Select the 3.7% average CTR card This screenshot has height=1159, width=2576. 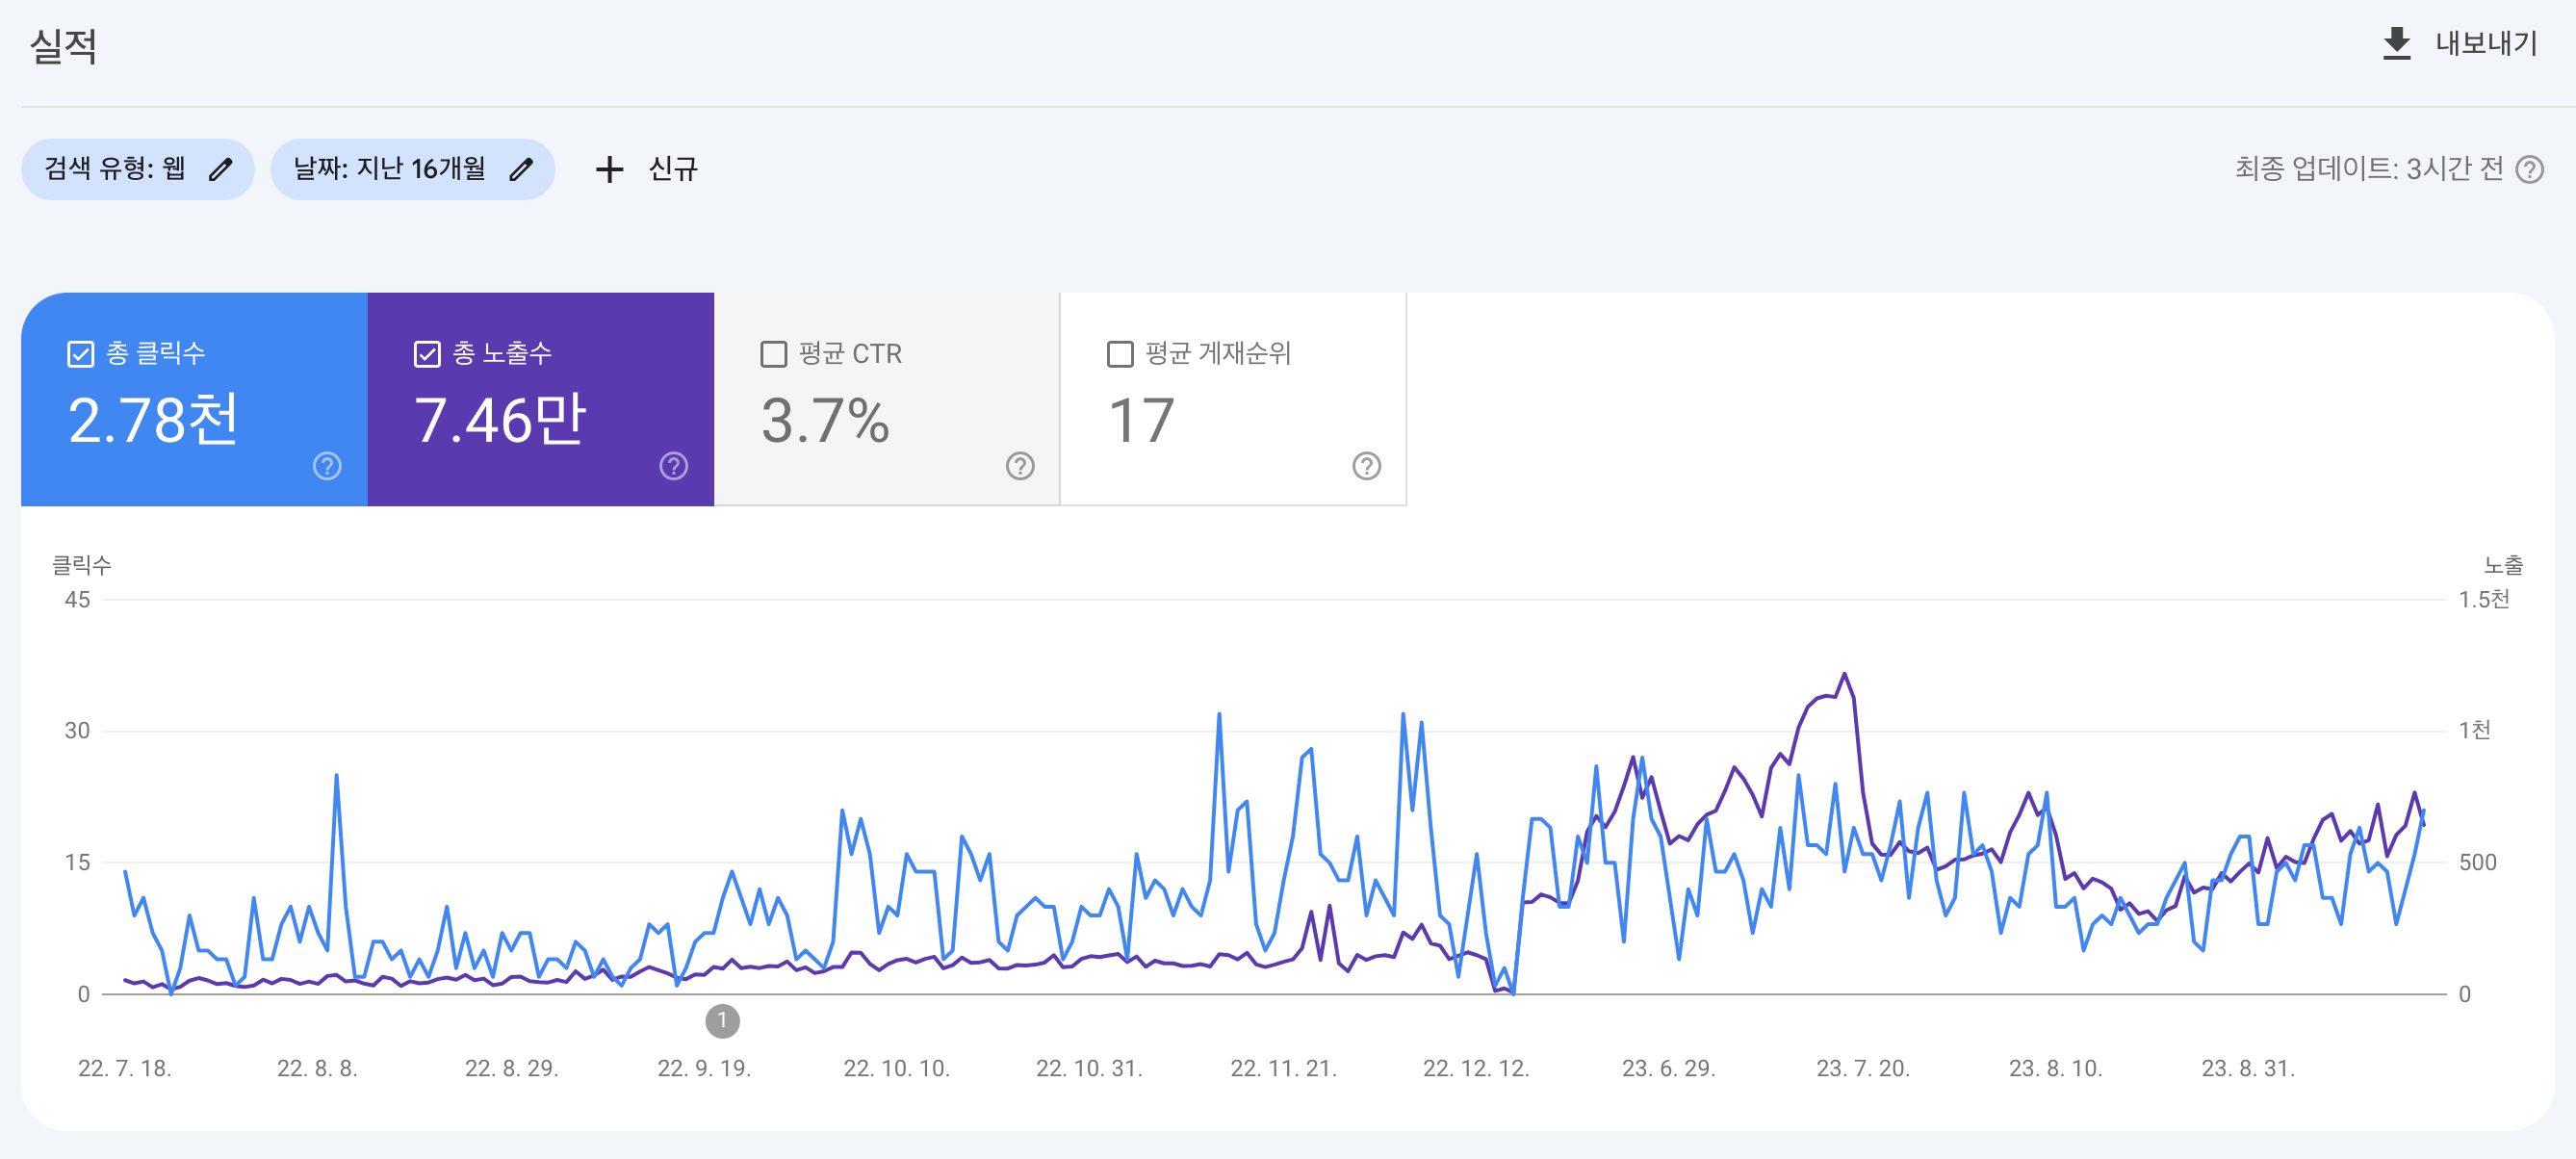pos(825,420)
